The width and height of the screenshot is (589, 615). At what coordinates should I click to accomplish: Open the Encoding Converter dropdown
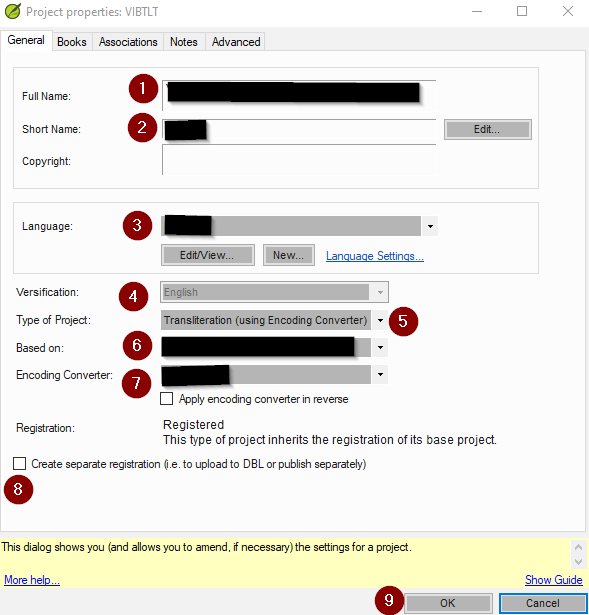point(380,375)
